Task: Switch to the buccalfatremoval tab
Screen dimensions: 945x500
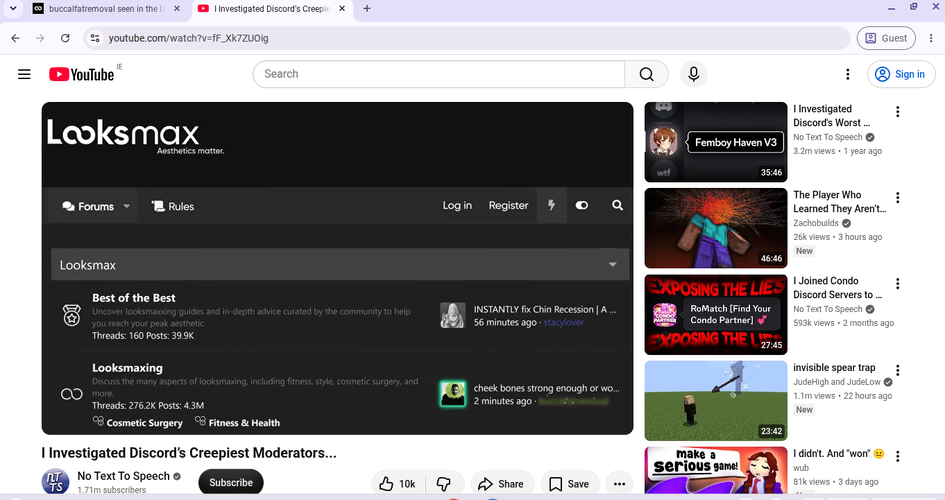Action: [105, 8]
